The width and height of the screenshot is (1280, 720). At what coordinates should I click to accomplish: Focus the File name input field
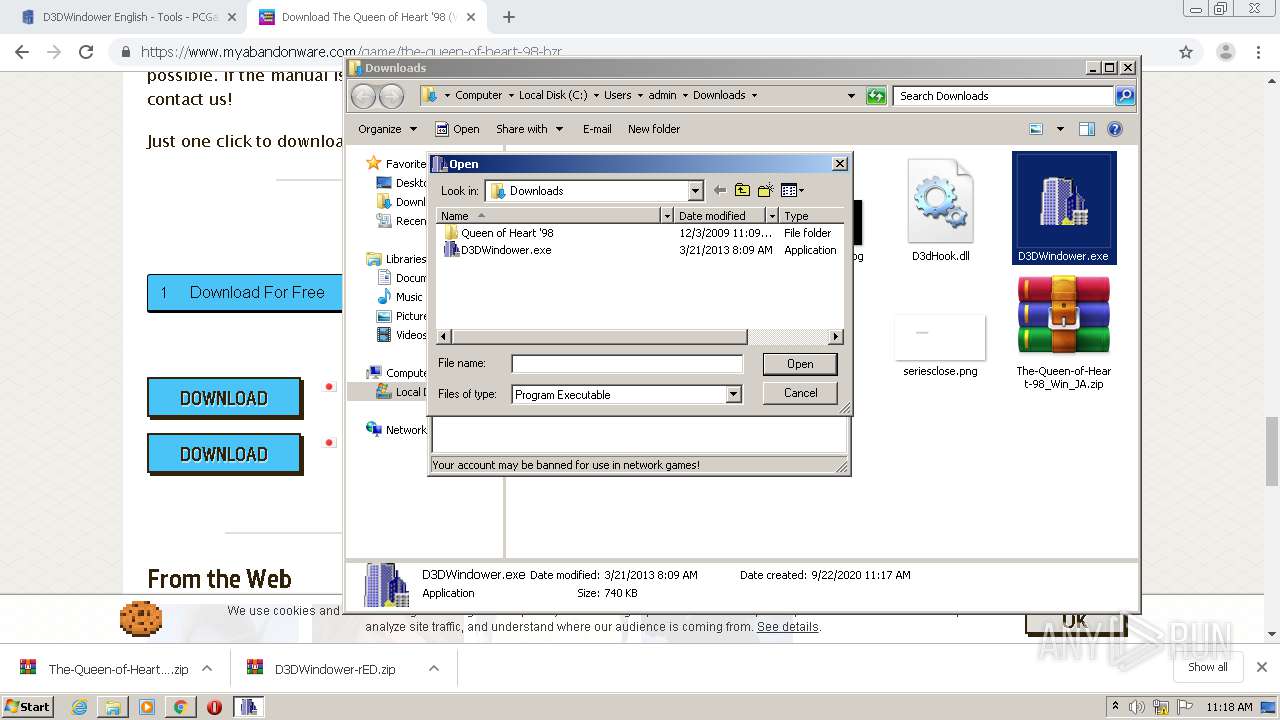627,364
